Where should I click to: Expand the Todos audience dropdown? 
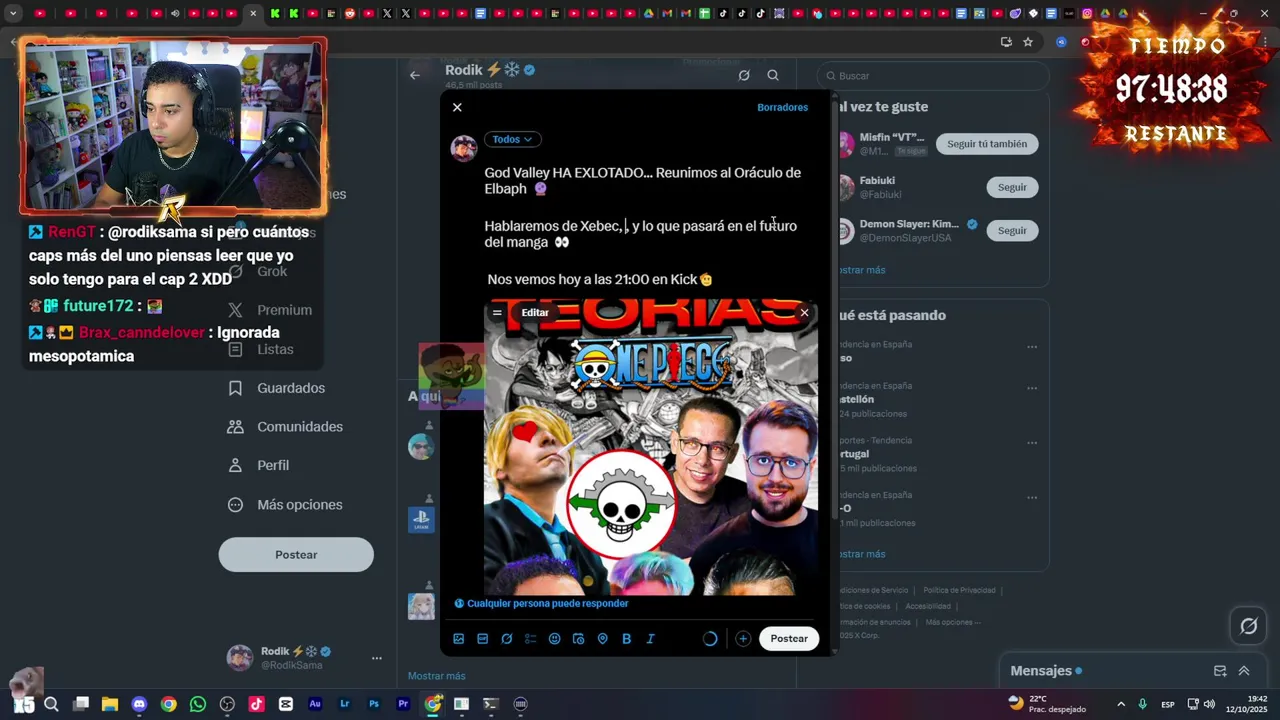(x=512, y=139)
